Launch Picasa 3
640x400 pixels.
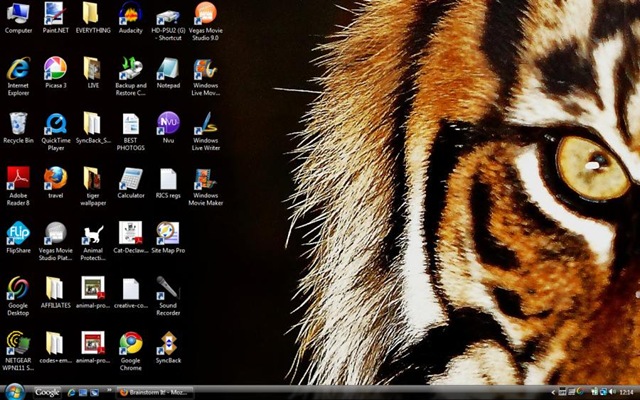(x=56, y=73)
